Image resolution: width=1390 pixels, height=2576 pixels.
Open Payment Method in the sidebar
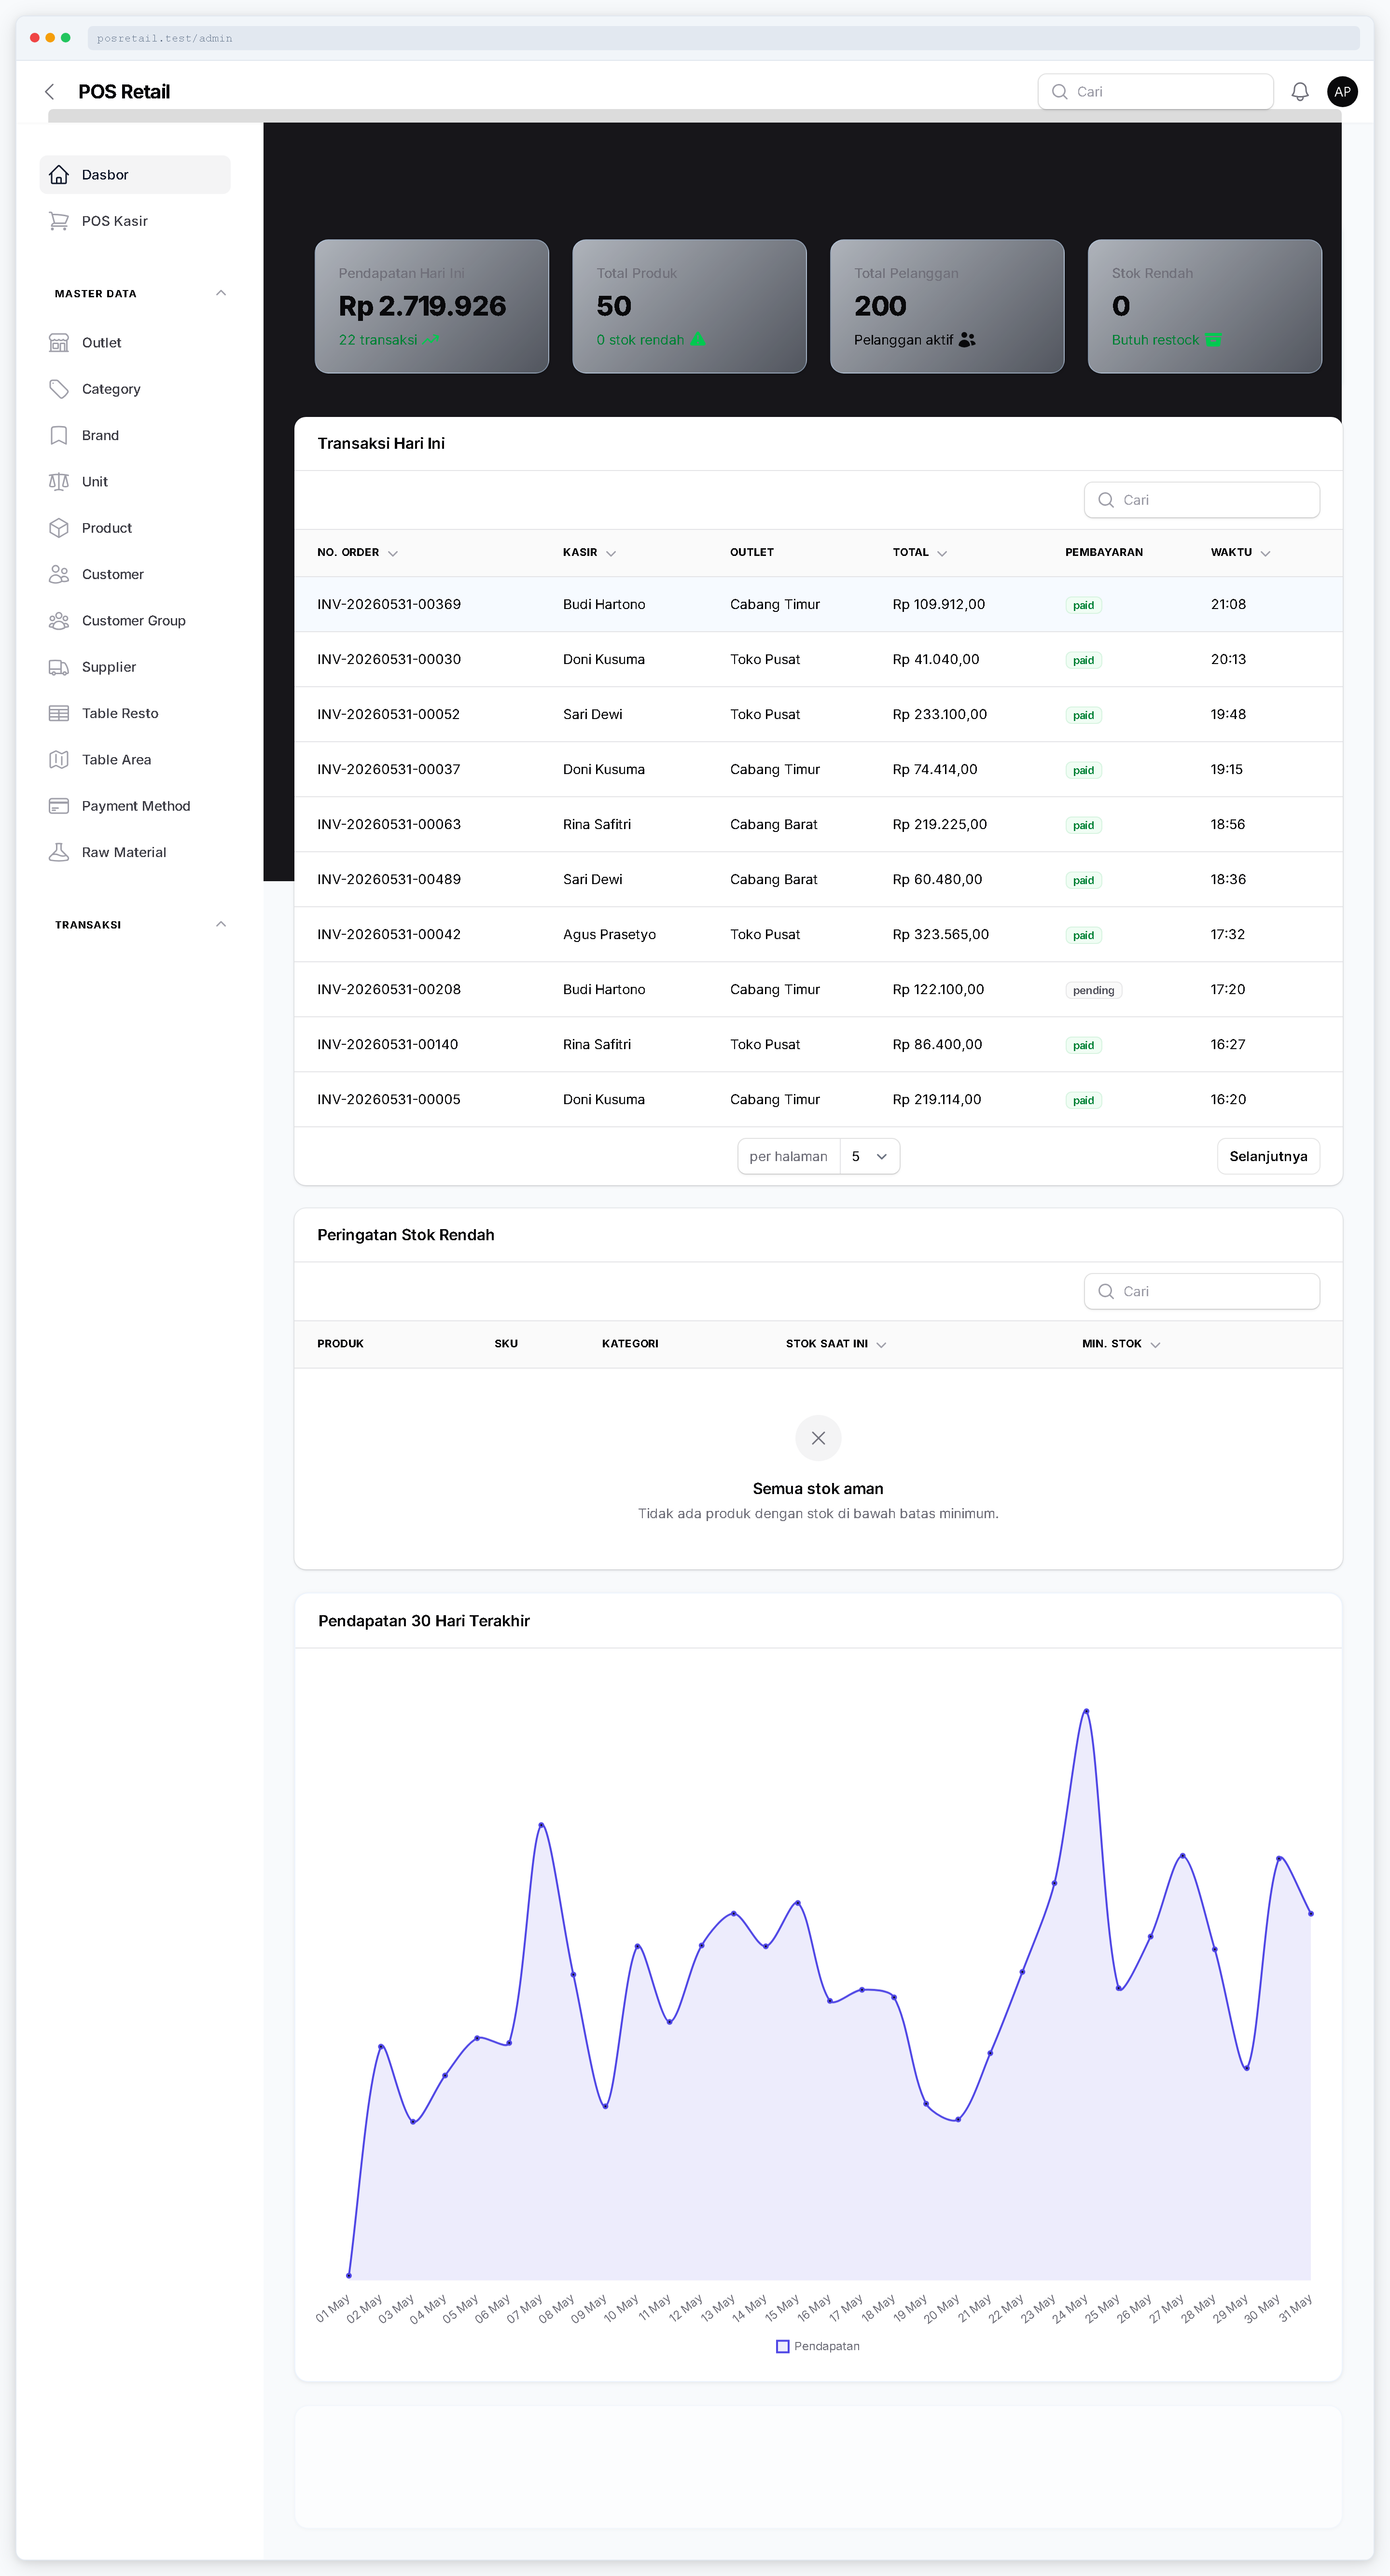pos(135,806)
